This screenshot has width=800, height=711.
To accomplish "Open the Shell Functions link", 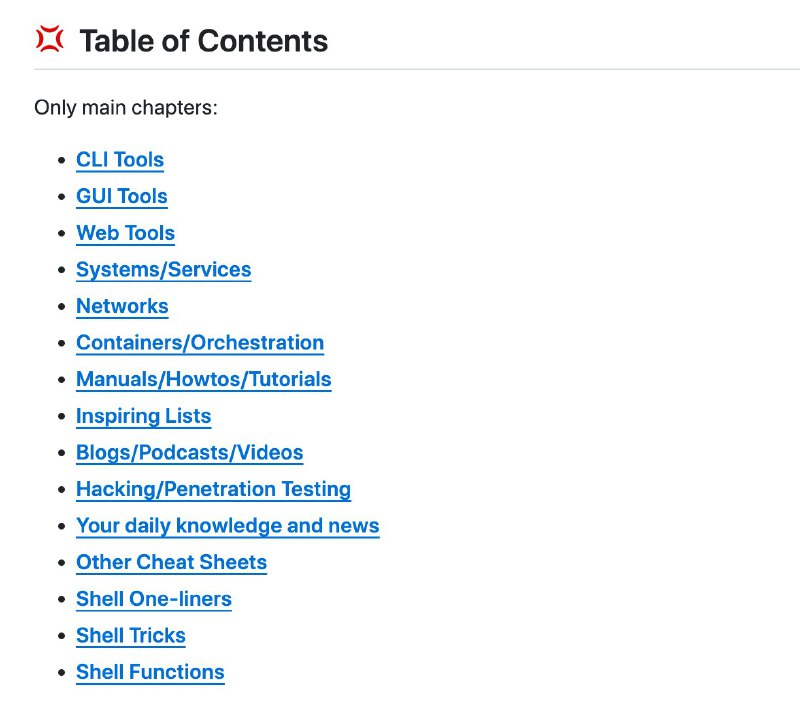I will [150, 672].
